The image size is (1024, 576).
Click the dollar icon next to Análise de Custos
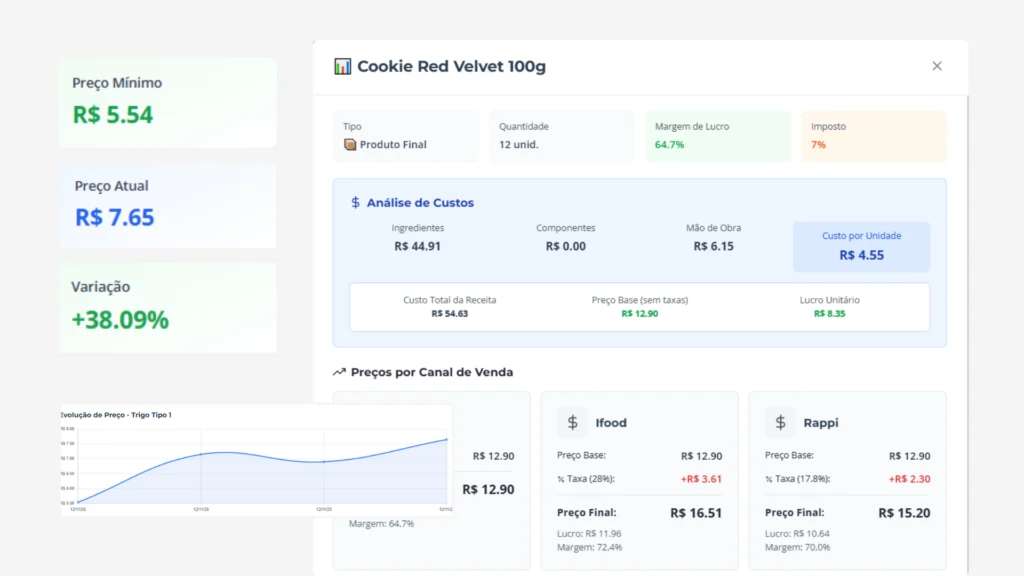click(355, 203)
